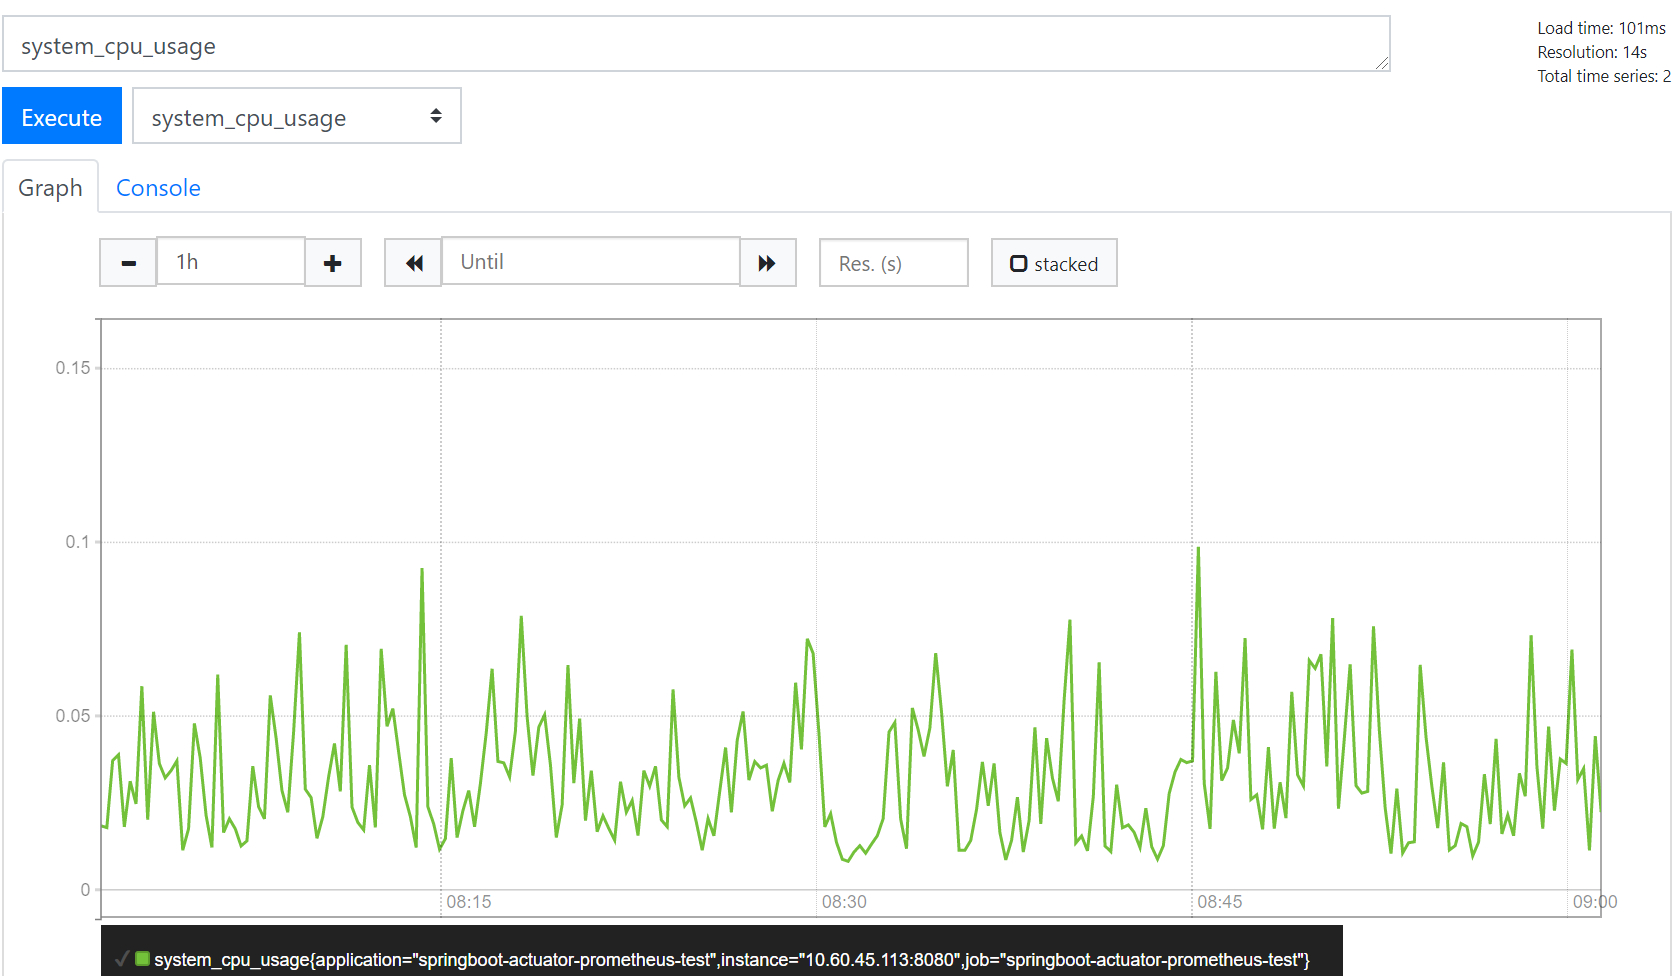Click the Total time series: 2 text
The width and height of the screenshot is (1676, 976).
(1604, 76)
